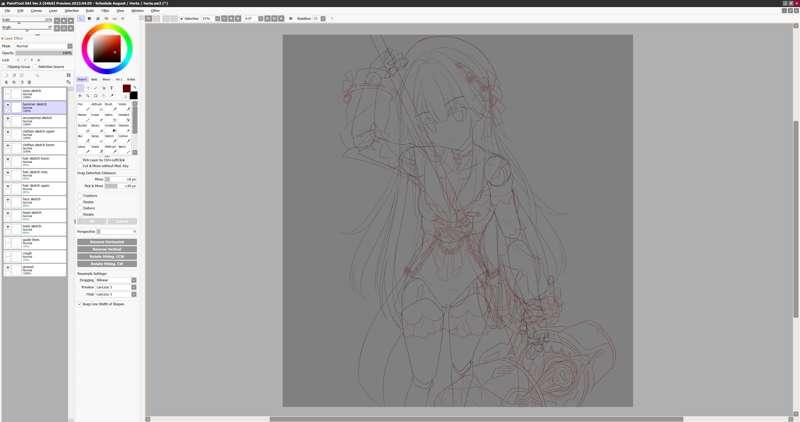Viewport: 800px width, 422px height.
Task: Select the hair sketch mid layer
Action: point(35,175)
